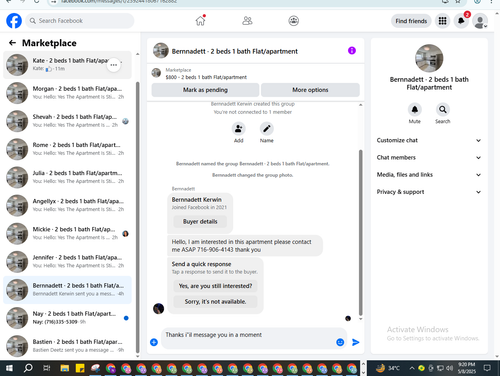Open the Nay conversation
This screenshot has width=500, height=376.
pos(67,318)
